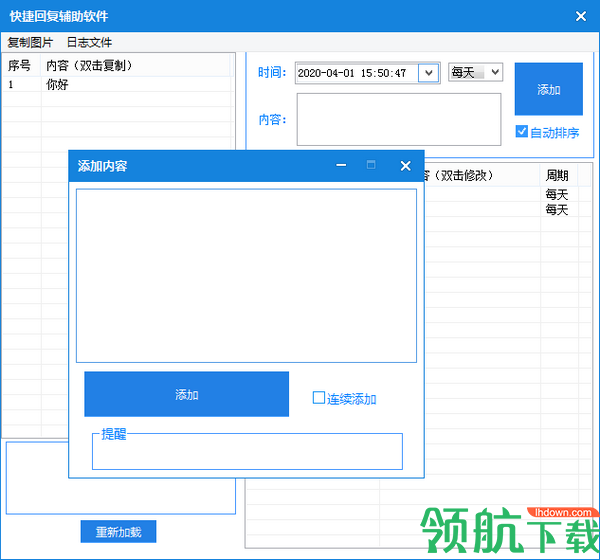Minimize the 添加内容 dialog

coord(341,165)
